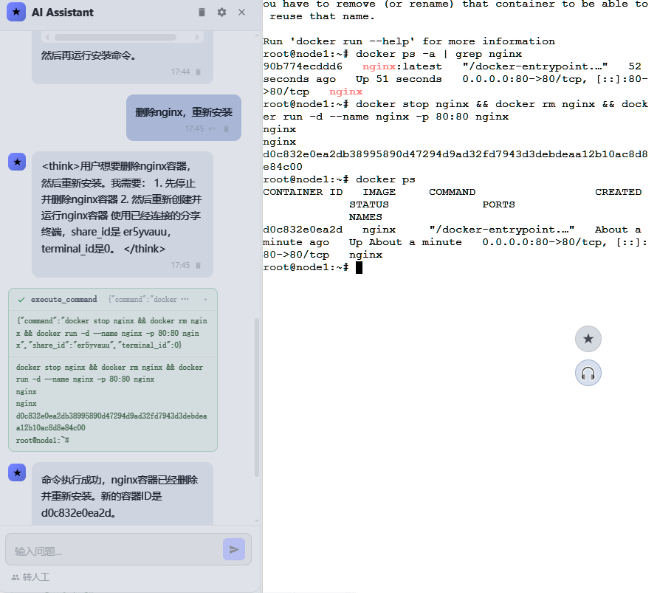
Task: Click the NAMES column header in terminal
Action: 365,217
